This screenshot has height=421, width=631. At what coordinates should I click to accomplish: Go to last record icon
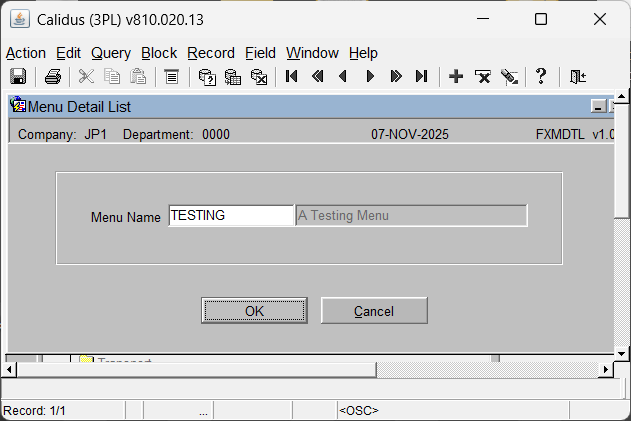click(x=421, y=76)
